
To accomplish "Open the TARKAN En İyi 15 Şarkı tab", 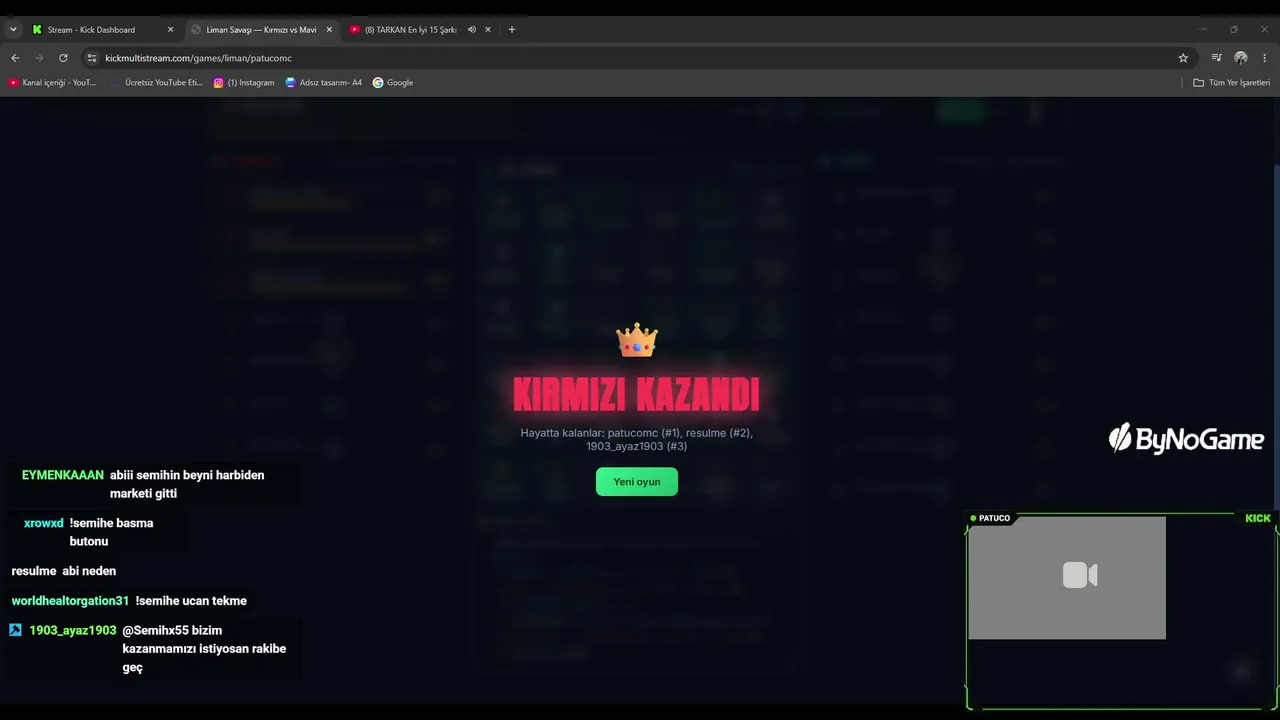I will [410, 29].
